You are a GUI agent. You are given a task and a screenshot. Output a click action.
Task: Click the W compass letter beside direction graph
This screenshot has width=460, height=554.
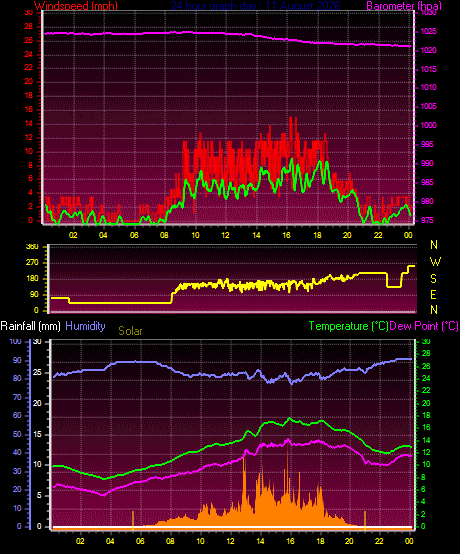(x=435, y=262)
